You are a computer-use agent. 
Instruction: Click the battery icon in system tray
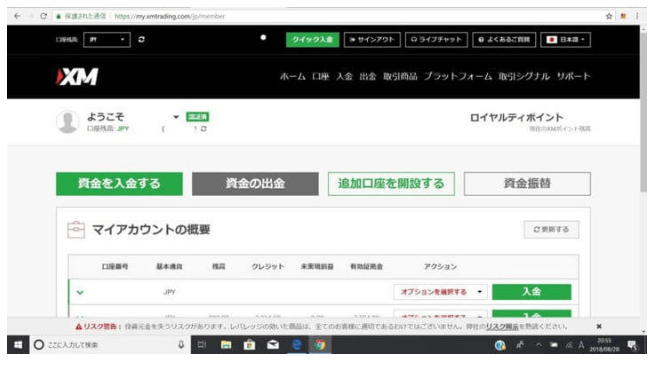(554, 345)
